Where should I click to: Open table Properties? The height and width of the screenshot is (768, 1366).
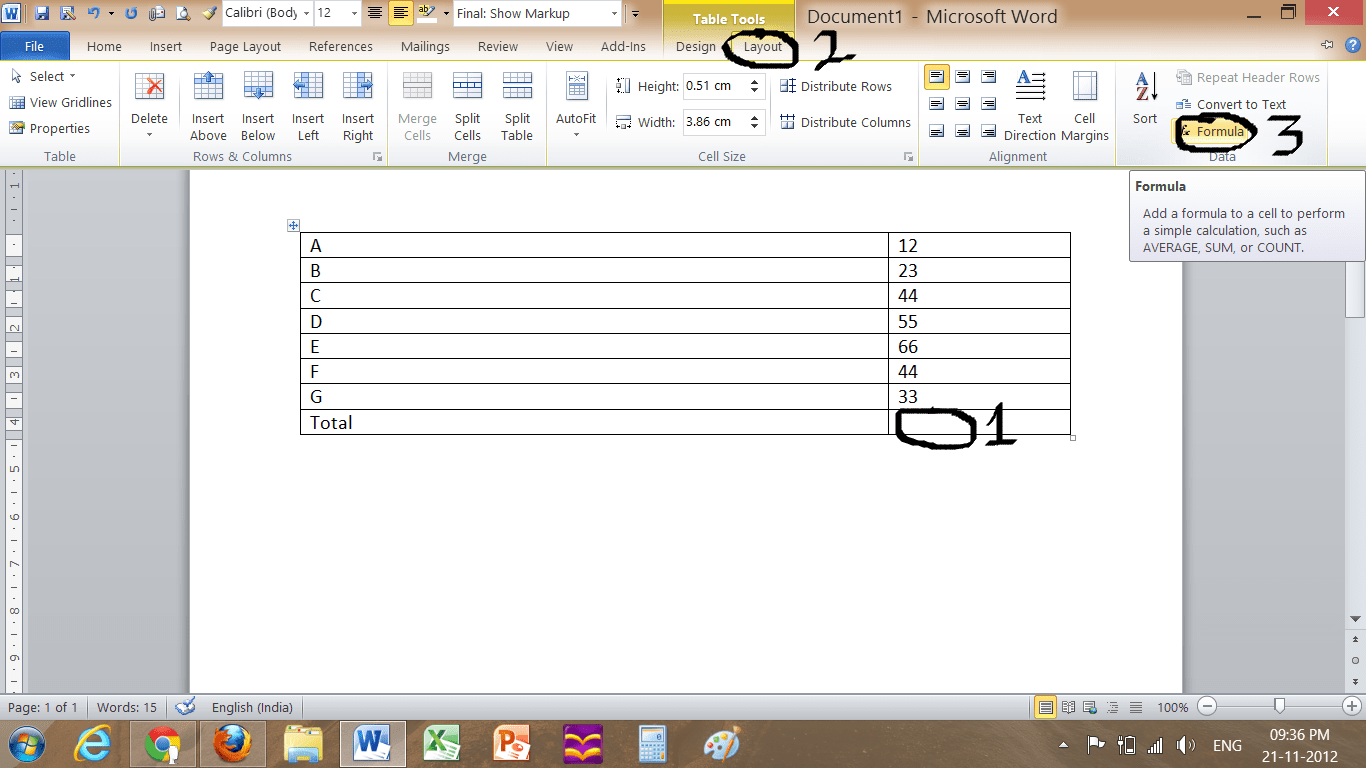pos(50,128)
